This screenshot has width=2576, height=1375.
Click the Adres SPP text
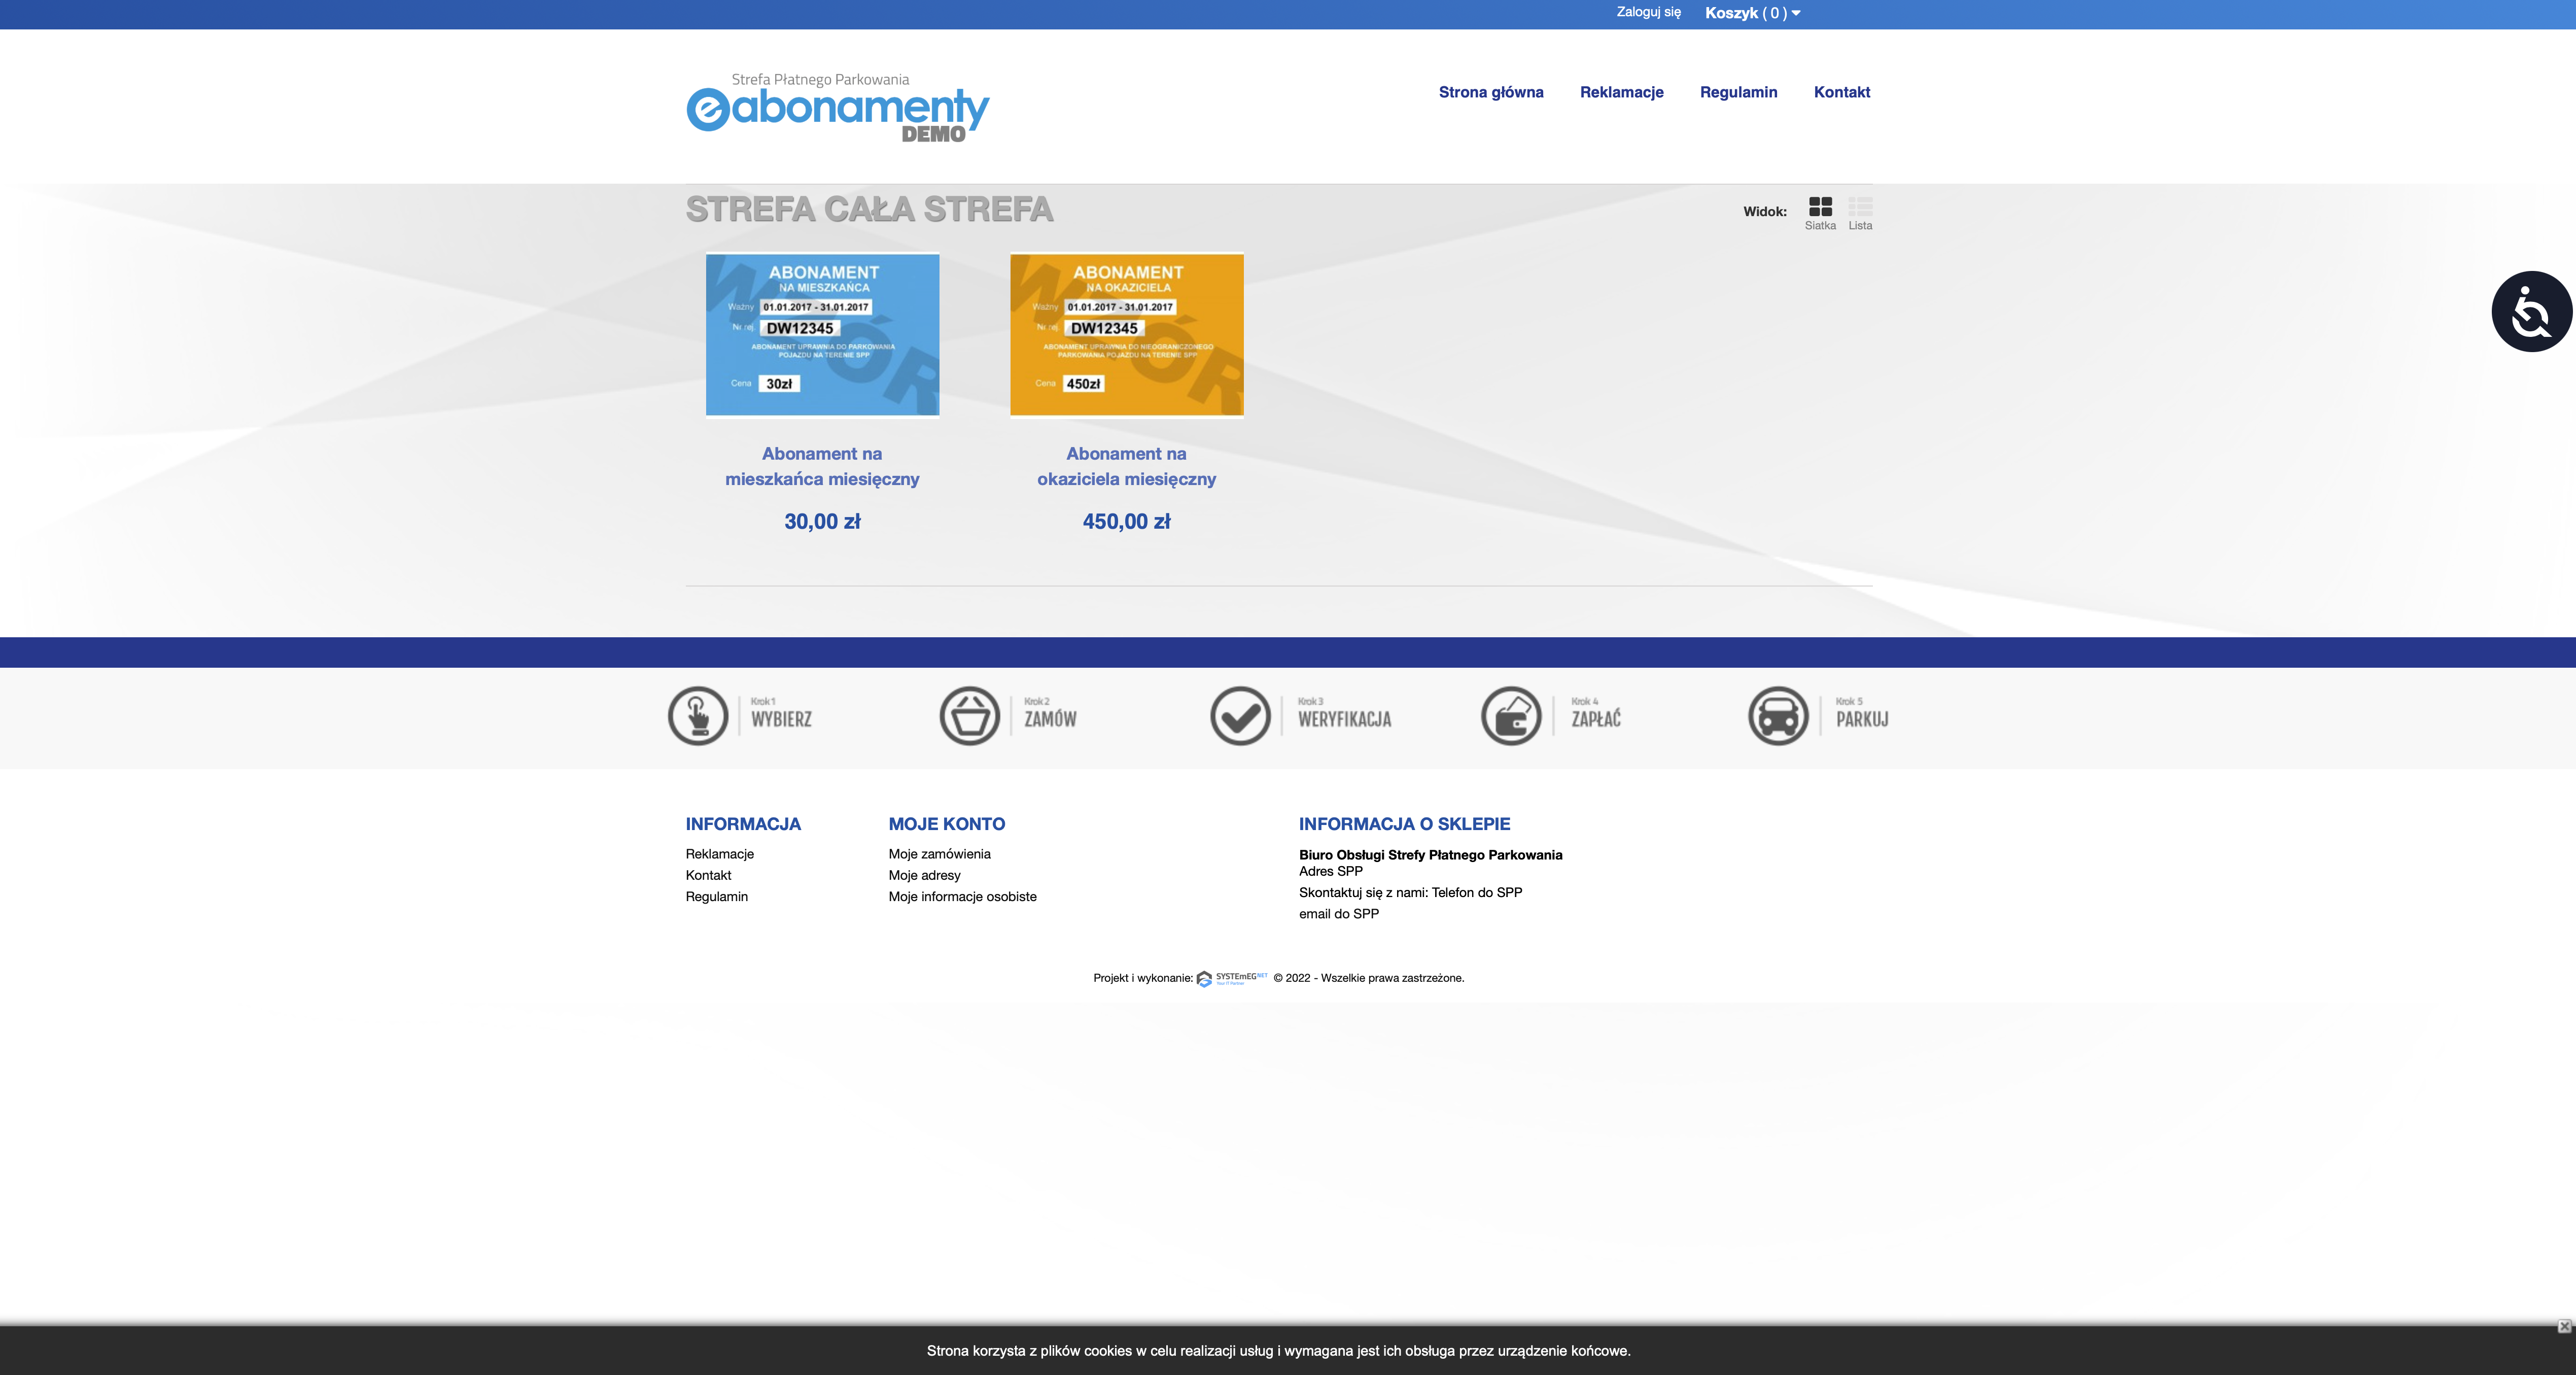(1330, 871)
